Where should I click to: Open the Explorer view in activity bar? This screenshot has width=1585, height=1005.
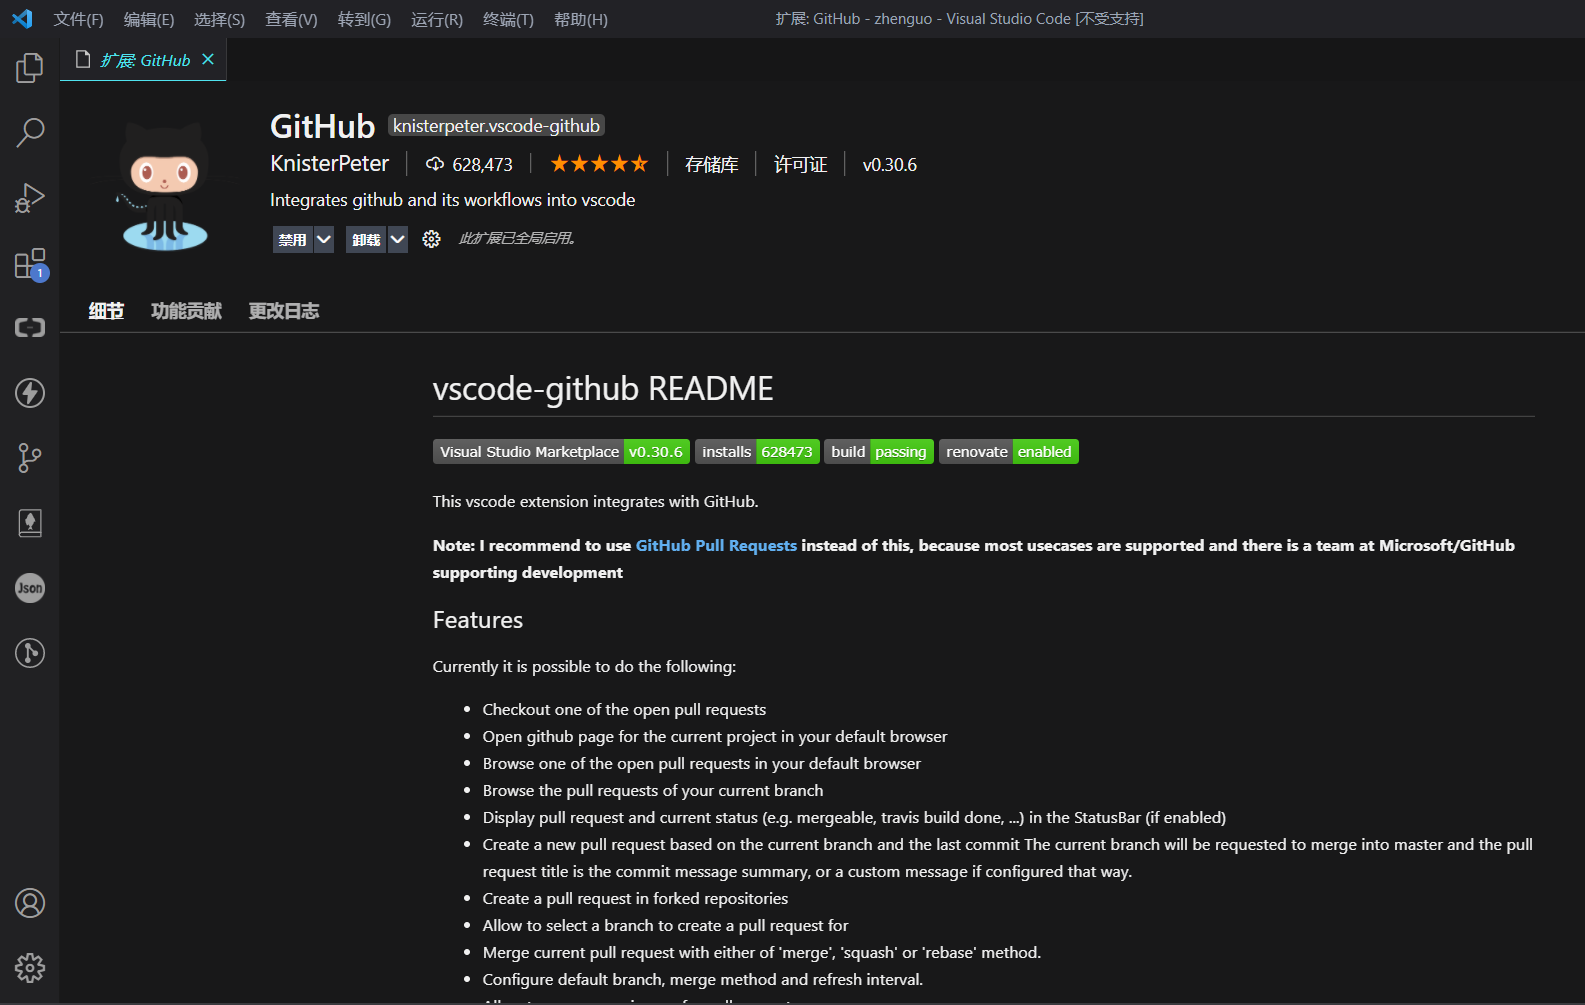pyautogui.click(x=30, y=68)
